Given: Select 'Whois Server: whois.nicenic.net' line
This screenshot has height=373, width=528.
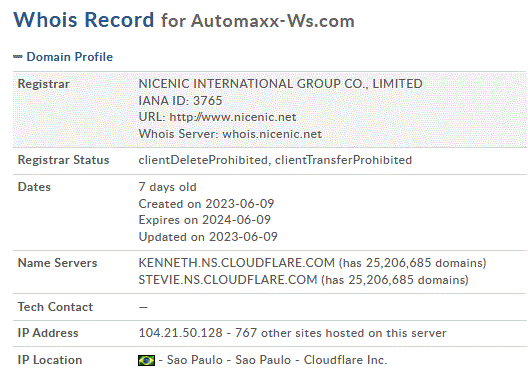Looking at the screenshot, I should tap(230, 134).
